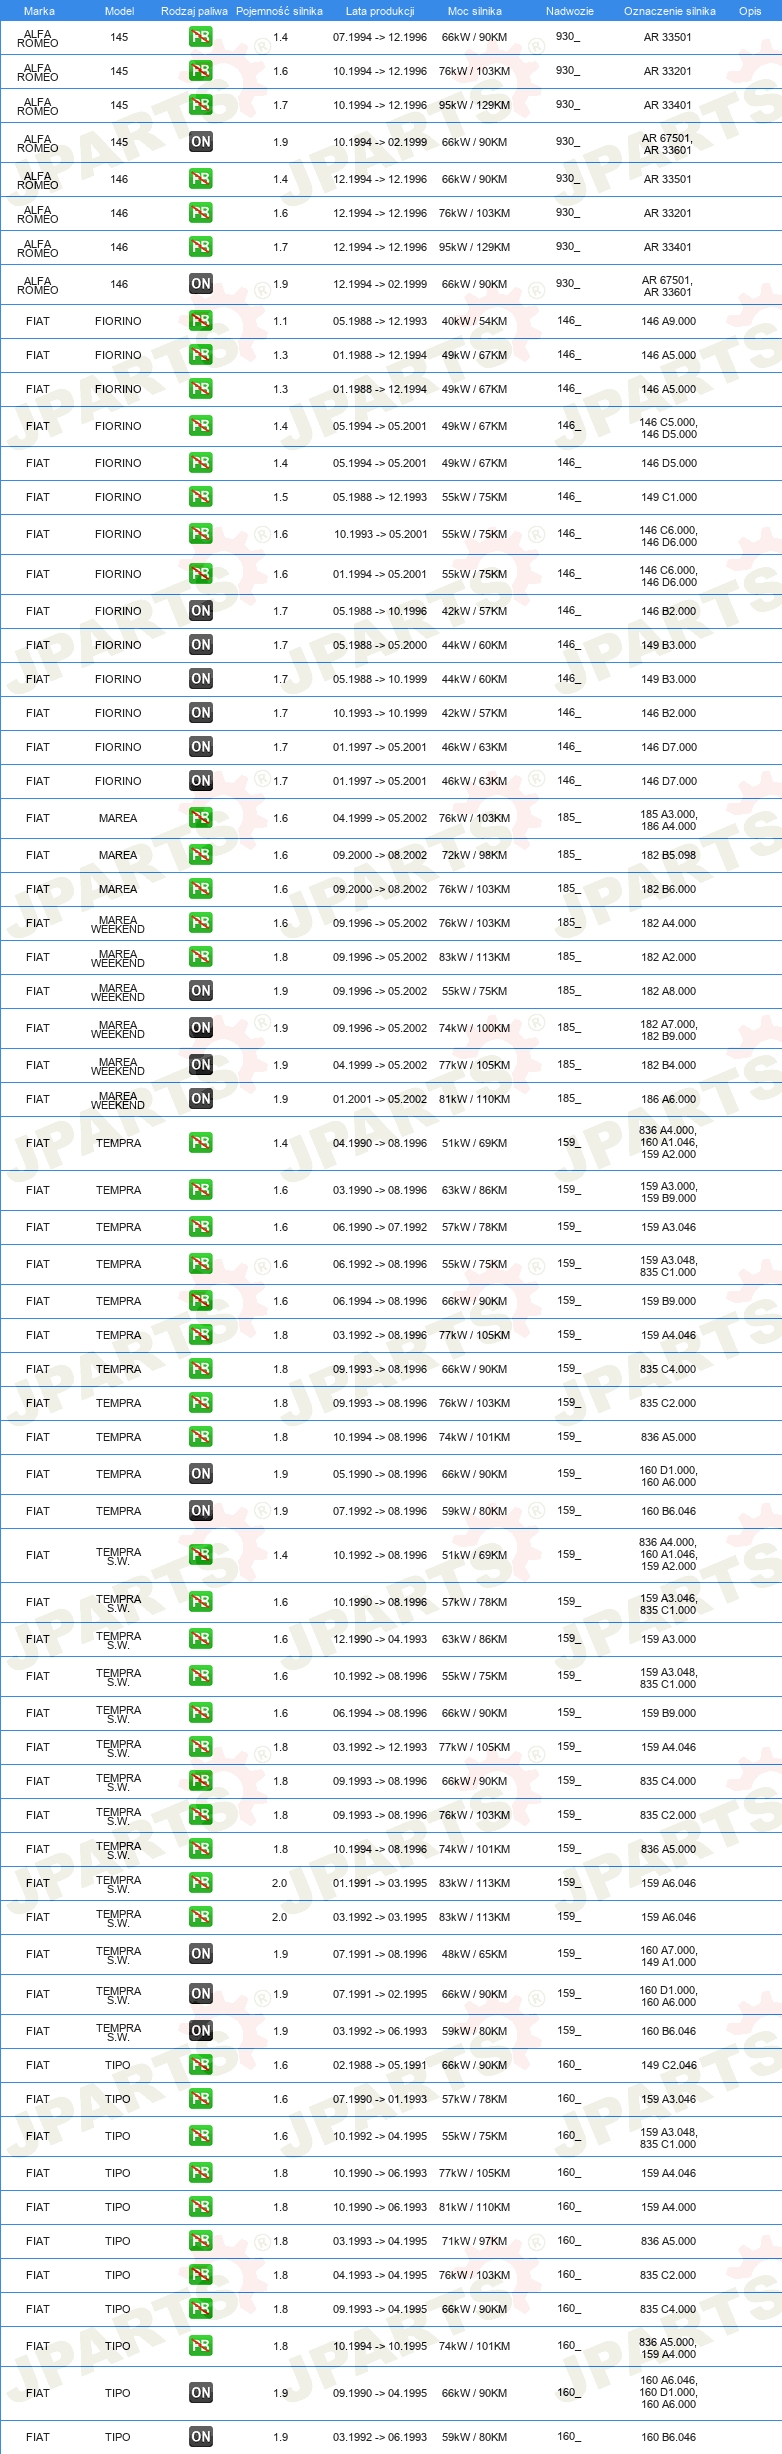Image resolution: width=782 pixels, height=2454 pixels.
Task: Select petrol icon in Tipo 71kW / 97KM row
Action: 201,2241
